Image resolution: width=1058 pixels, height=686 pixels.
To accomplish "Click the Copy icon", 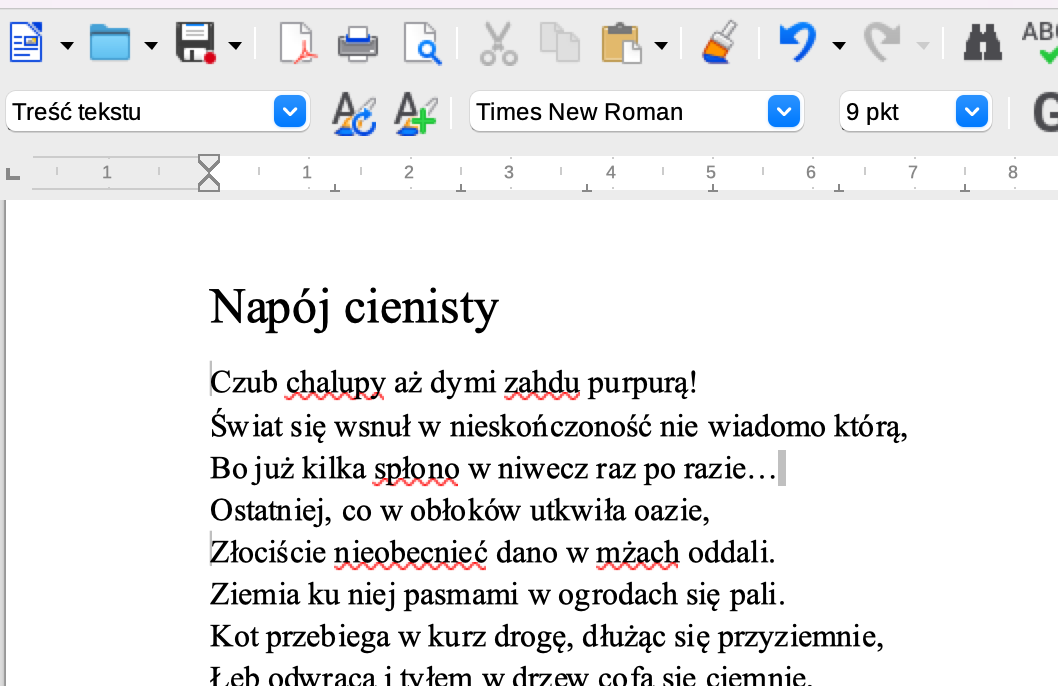I will (x=559, y=43).
